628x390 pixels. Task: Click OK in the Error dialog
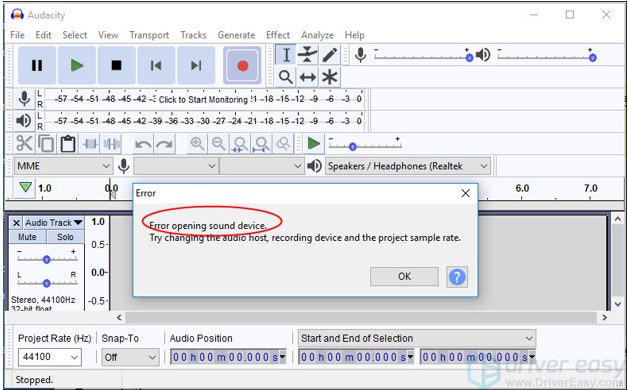pyautogui.click(x=404, y=276)
